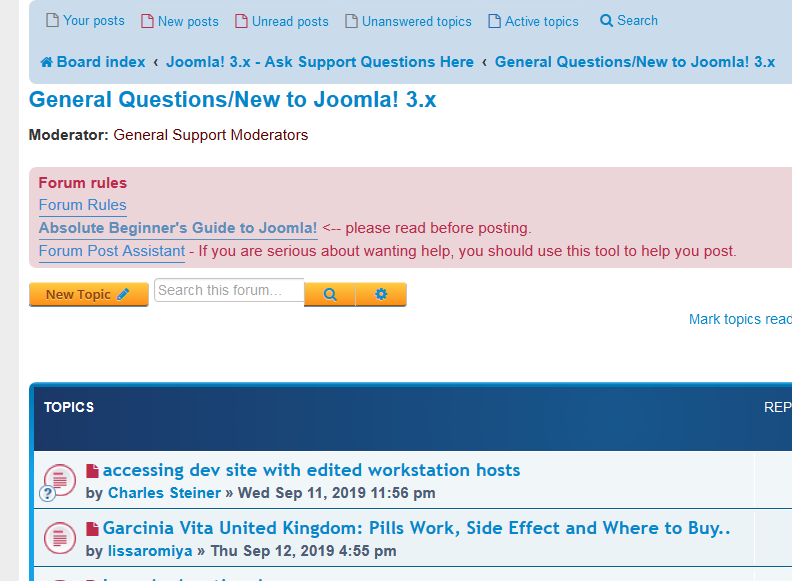This screenshot has width=792, height=581.
Task: Click the date Thu Sep 12, 2019 4:55 pm
Action: tap(303, 551)
